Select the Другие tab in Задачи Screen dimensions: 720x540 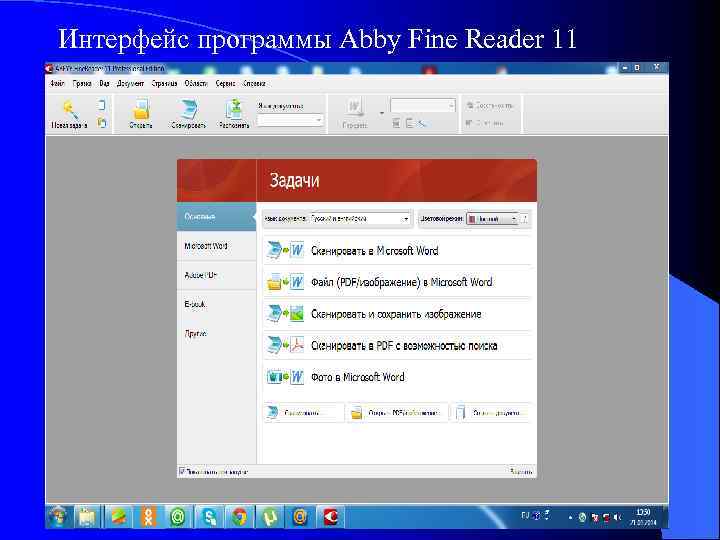(x=216, y=334)
